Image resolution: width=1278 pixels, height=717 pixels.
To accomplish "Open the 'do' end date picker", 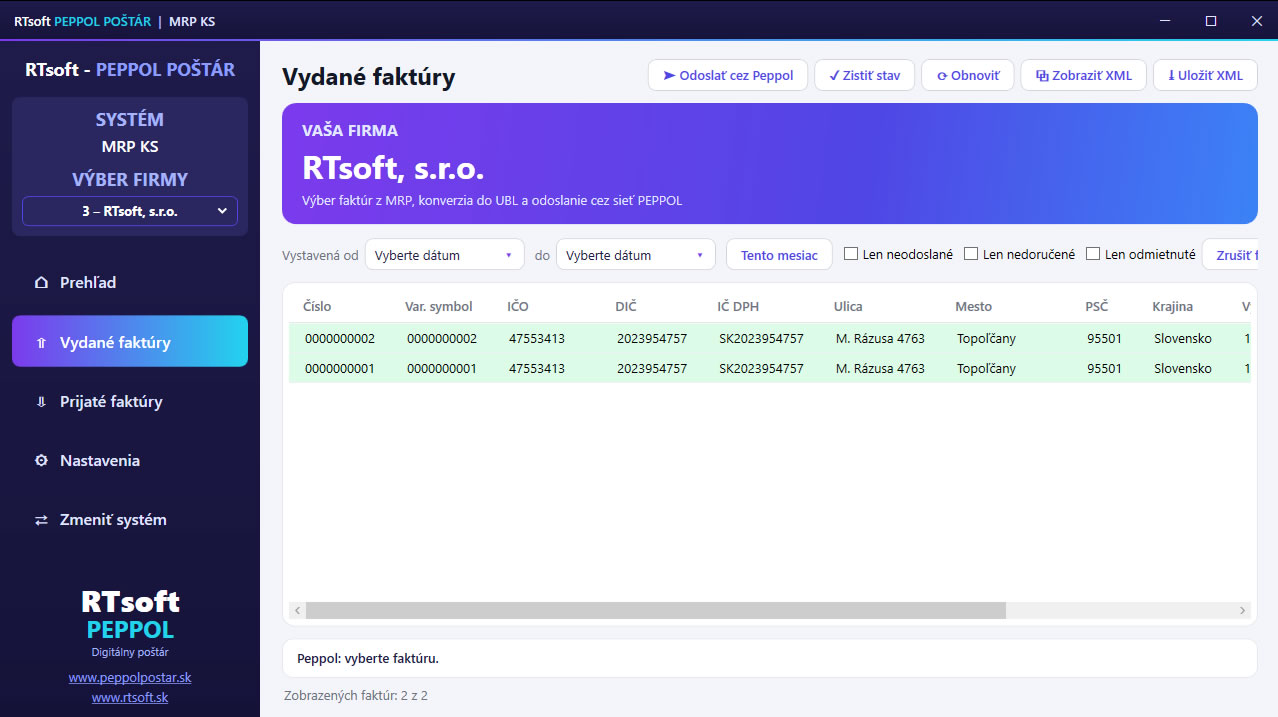I will pos(636,255).
